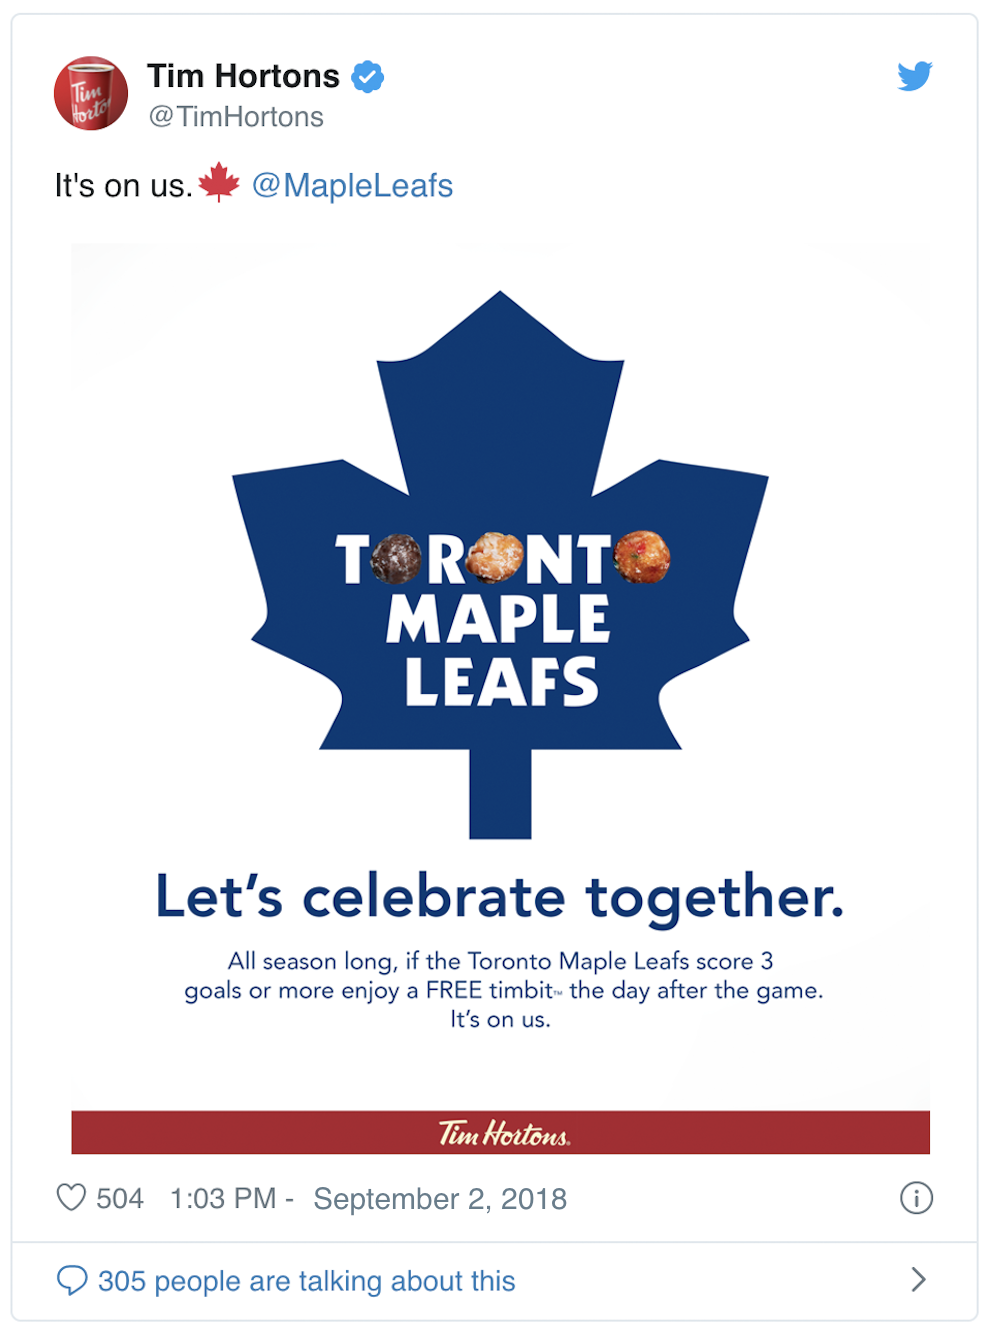Click the Tim Hortons profile avatar
Viewport: 986px width, 1328px height.
tap(91, 93)
